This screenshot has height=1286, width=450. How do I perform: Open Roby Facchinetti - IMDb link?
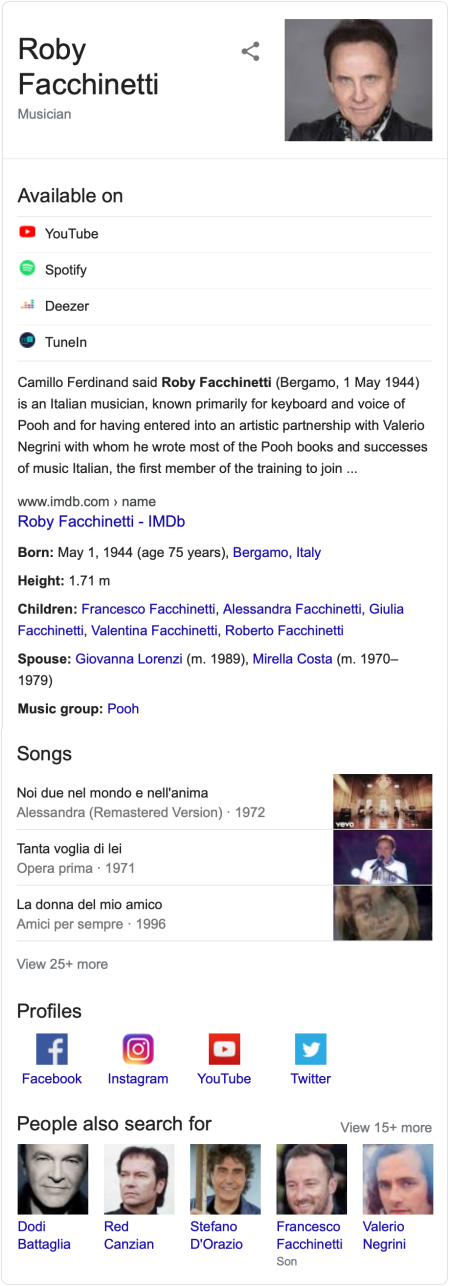point(101,521)
